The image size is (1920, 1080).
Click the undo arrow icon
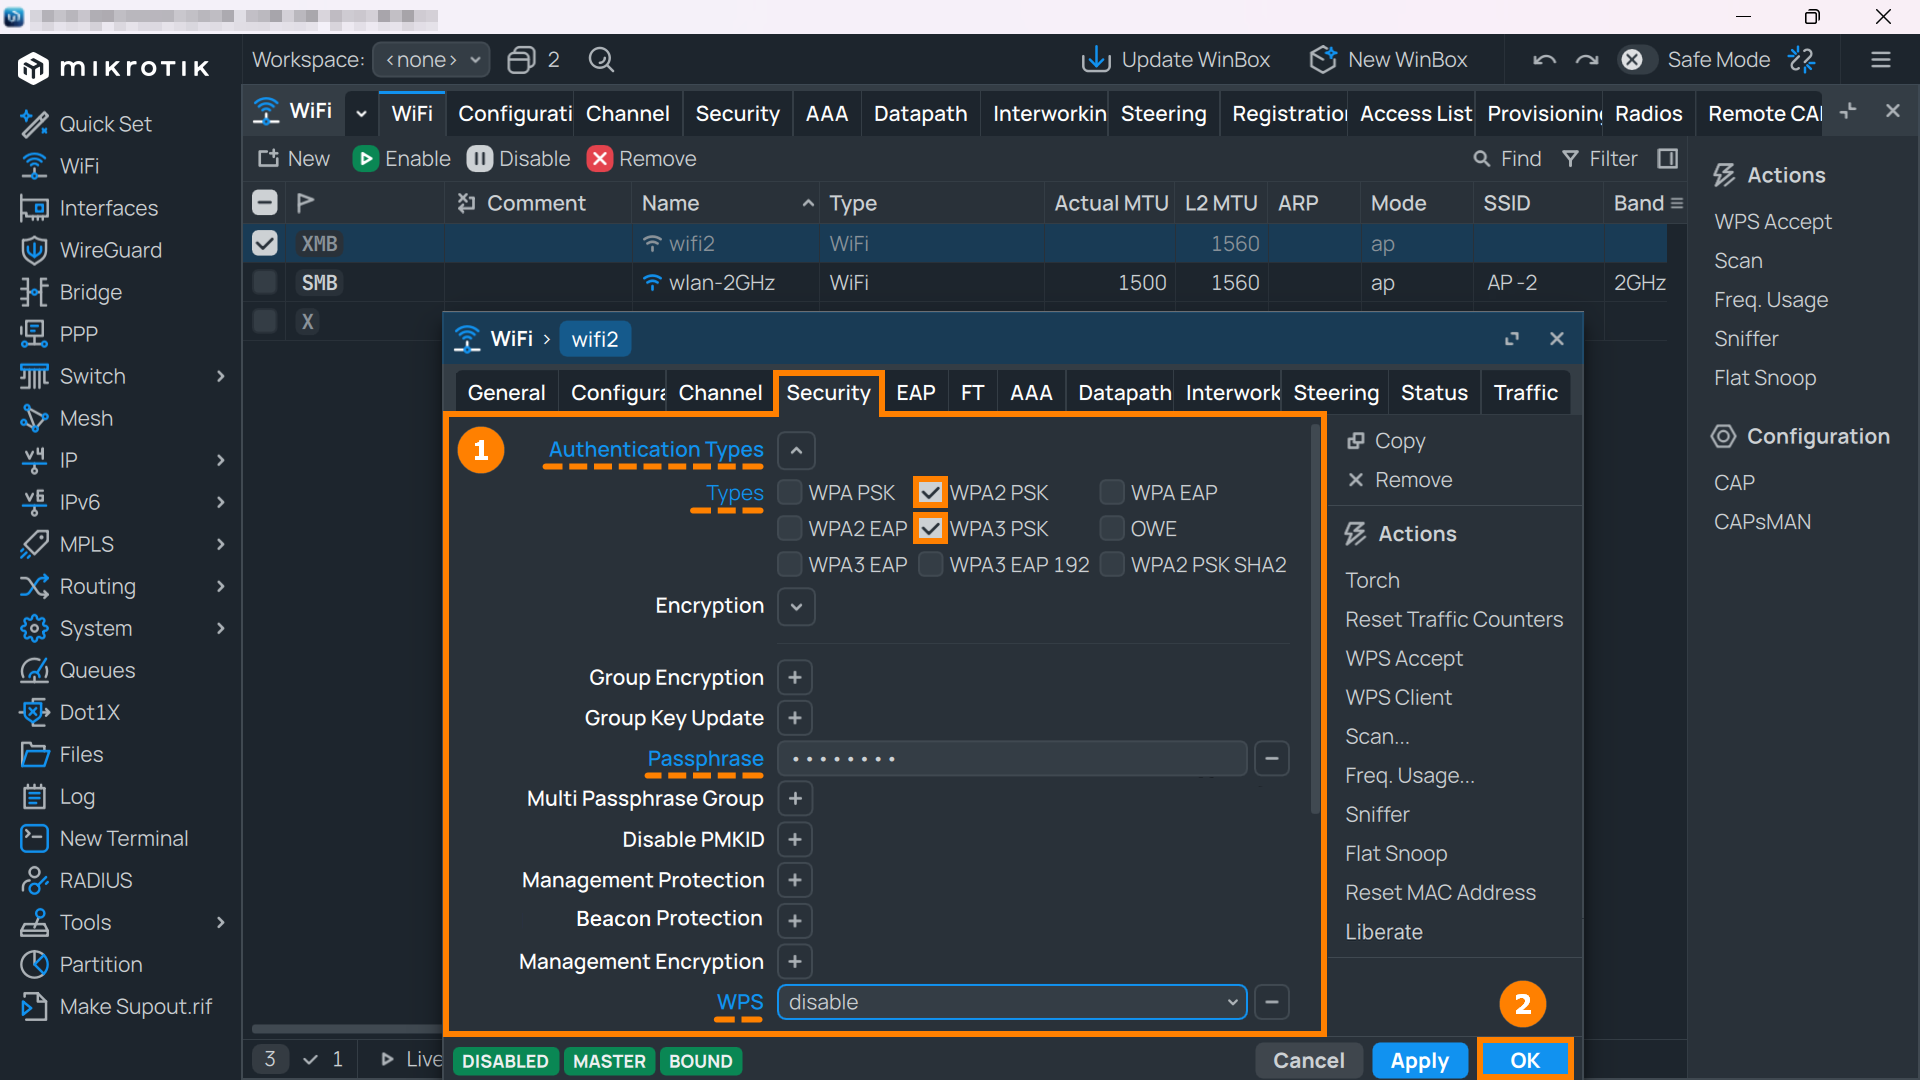pos(1544,60)
